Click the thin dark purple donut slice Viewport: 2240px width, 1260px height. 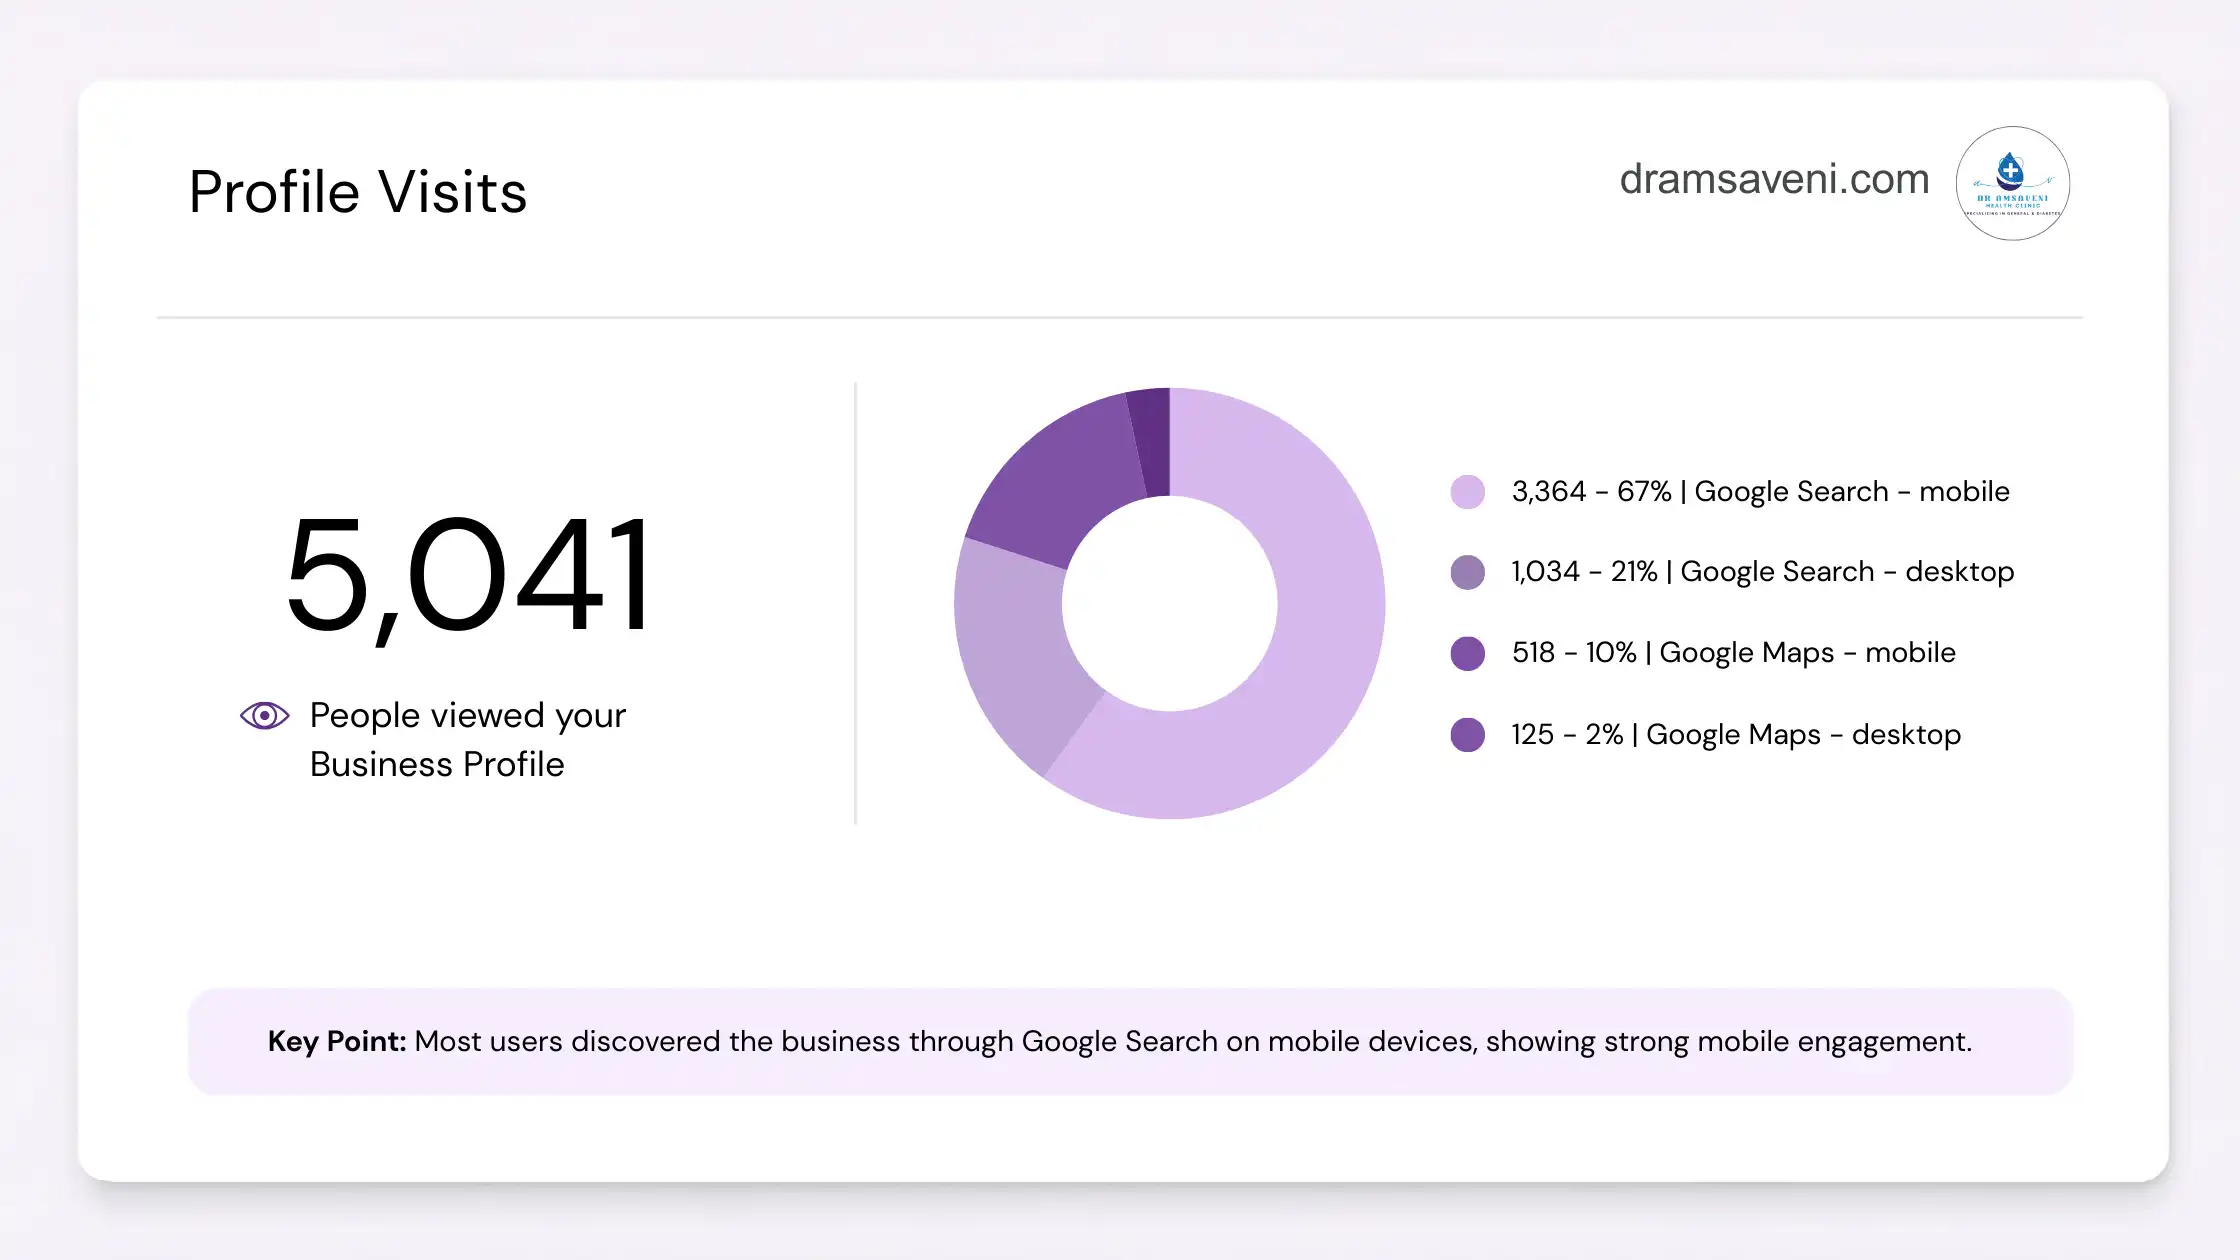click(1152, 442)
